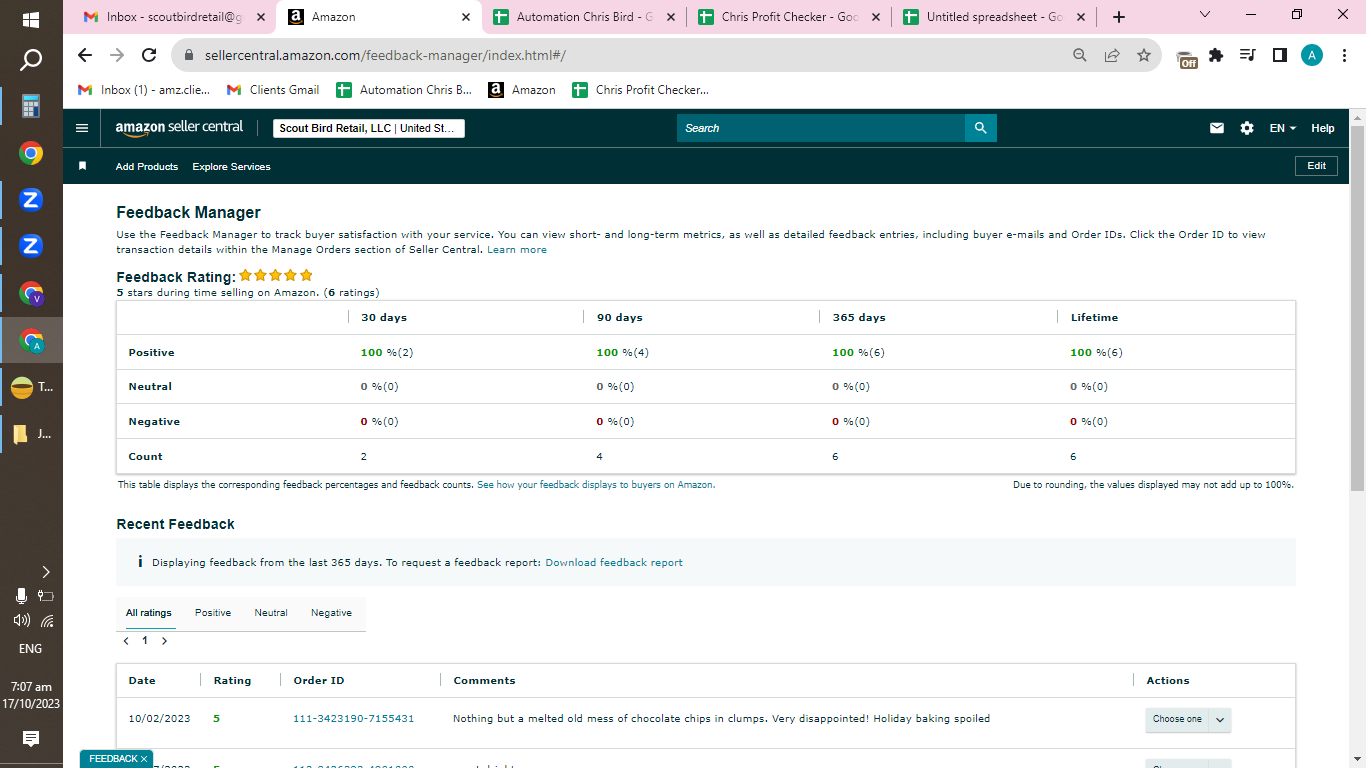1366x768 pixels.
Task: Switch to the Neutral feedback tab
Action: coord(271,613)
